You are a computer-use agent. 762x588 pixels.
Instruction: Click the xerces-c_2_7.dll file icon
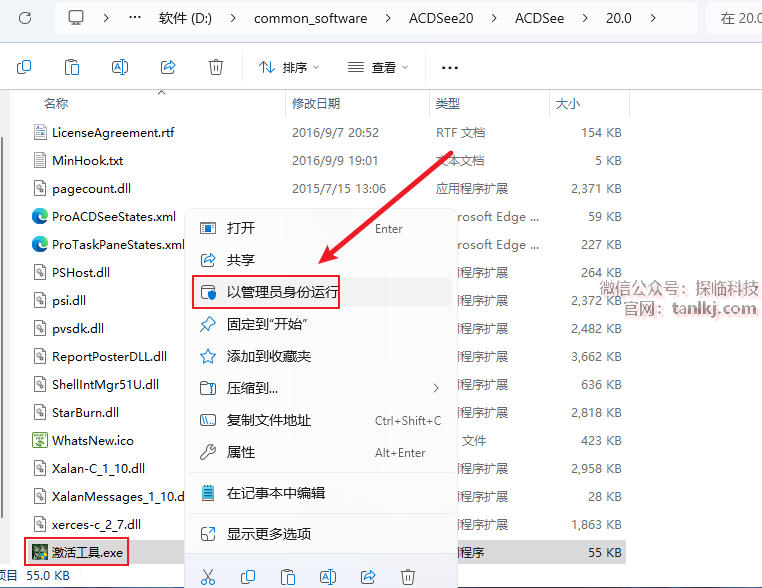click(40, 524)
